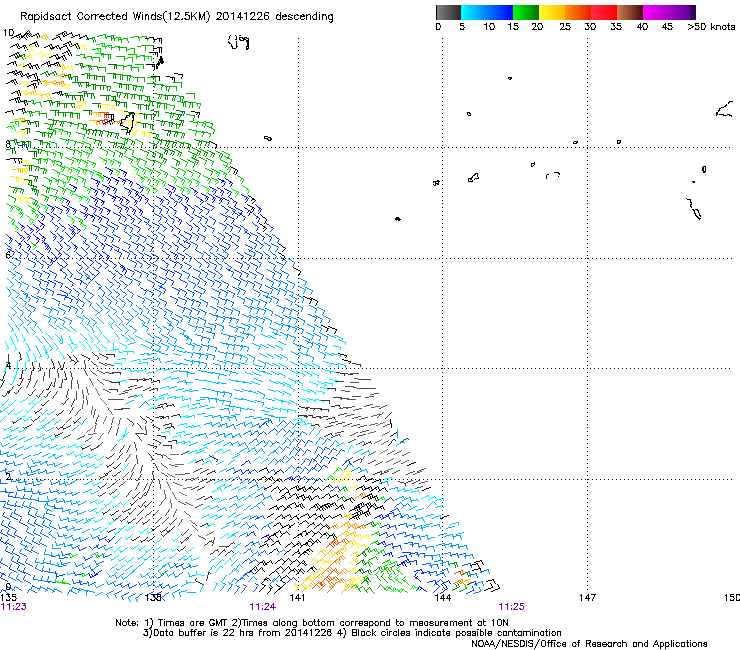Click the latitude label 8

[8, 144]
